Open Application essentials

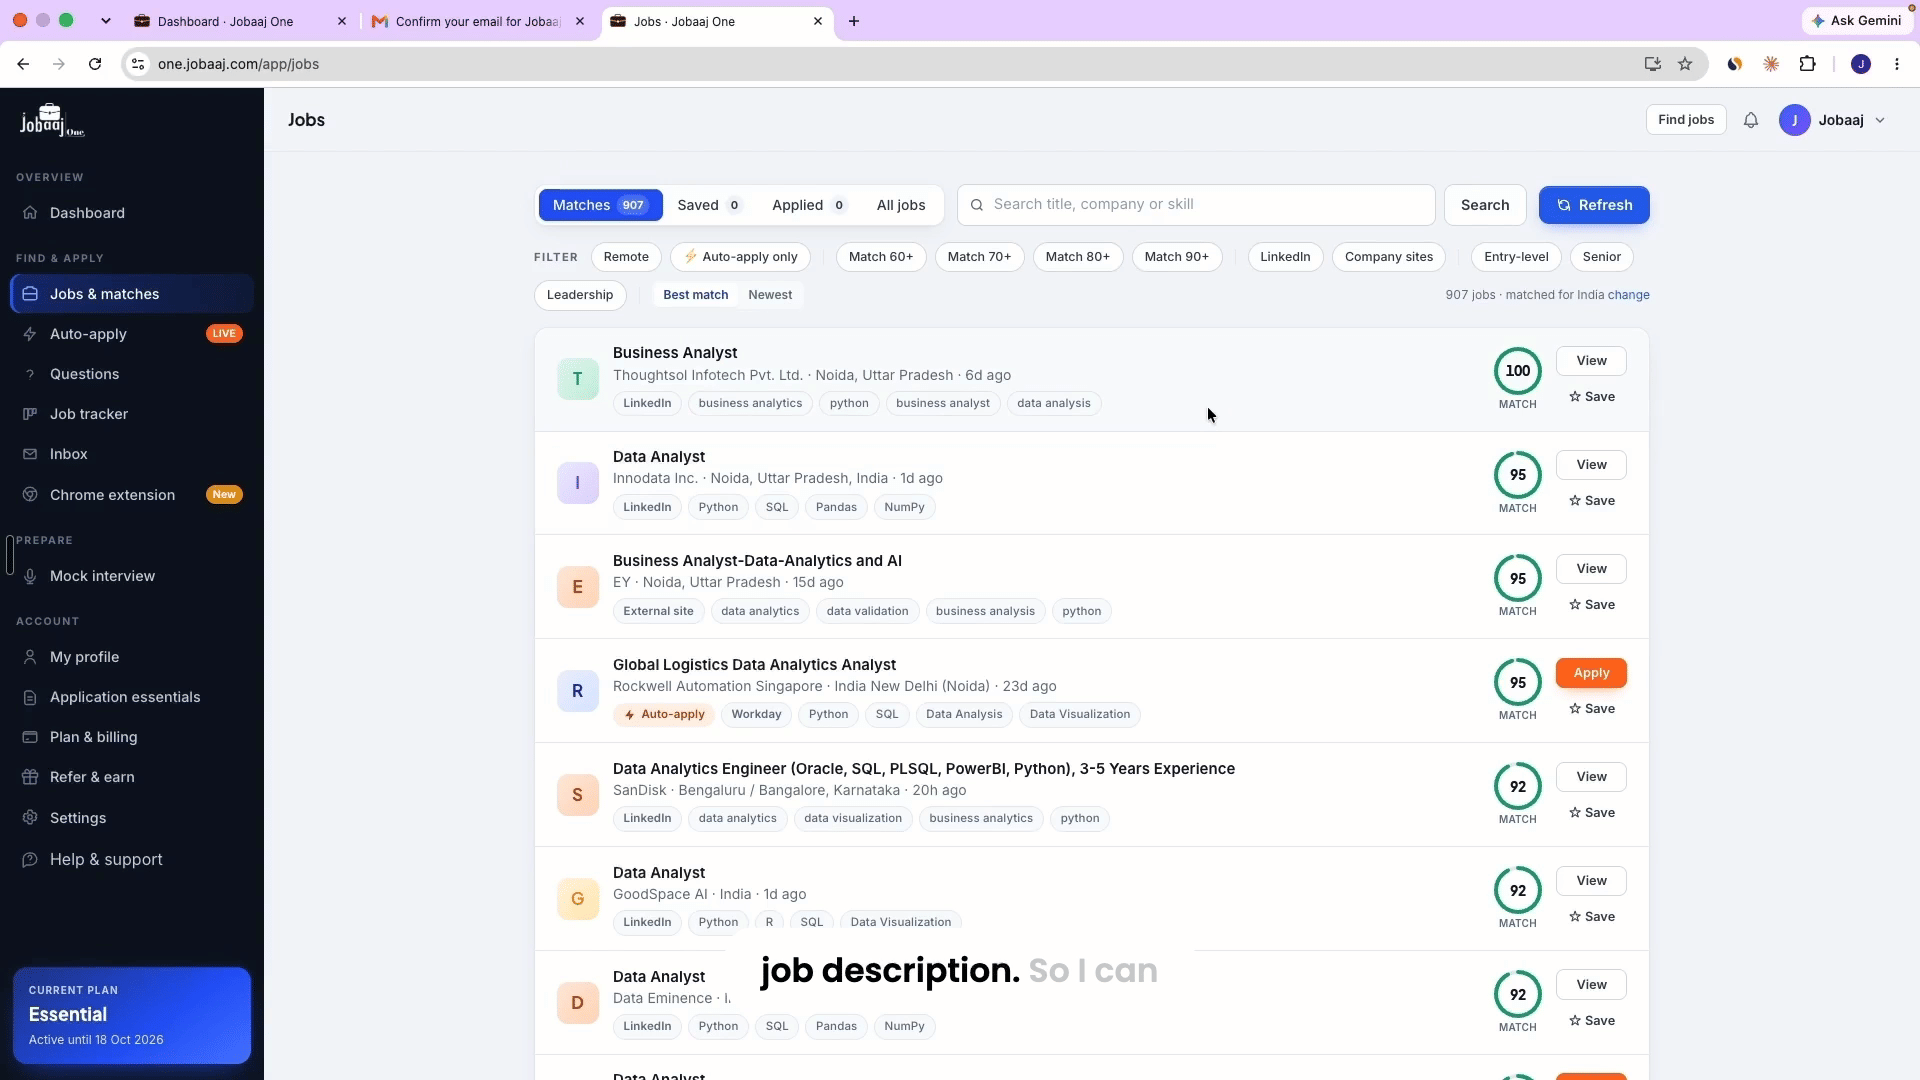(x=131, y=697)
